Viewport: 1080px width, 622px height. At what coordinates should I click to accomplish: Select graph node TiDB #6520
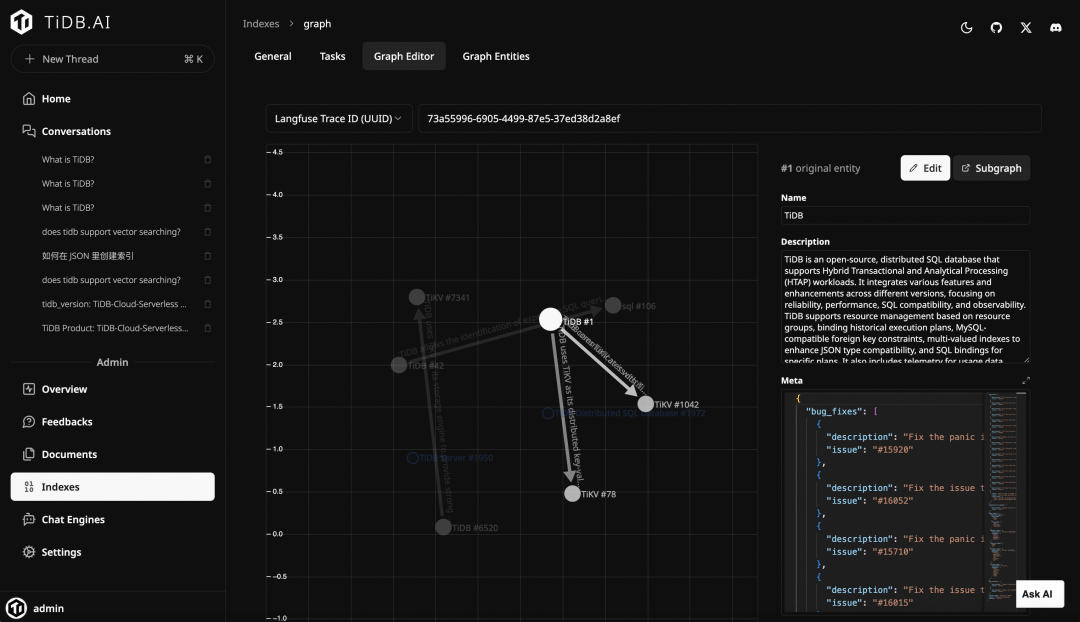point(443,527)
